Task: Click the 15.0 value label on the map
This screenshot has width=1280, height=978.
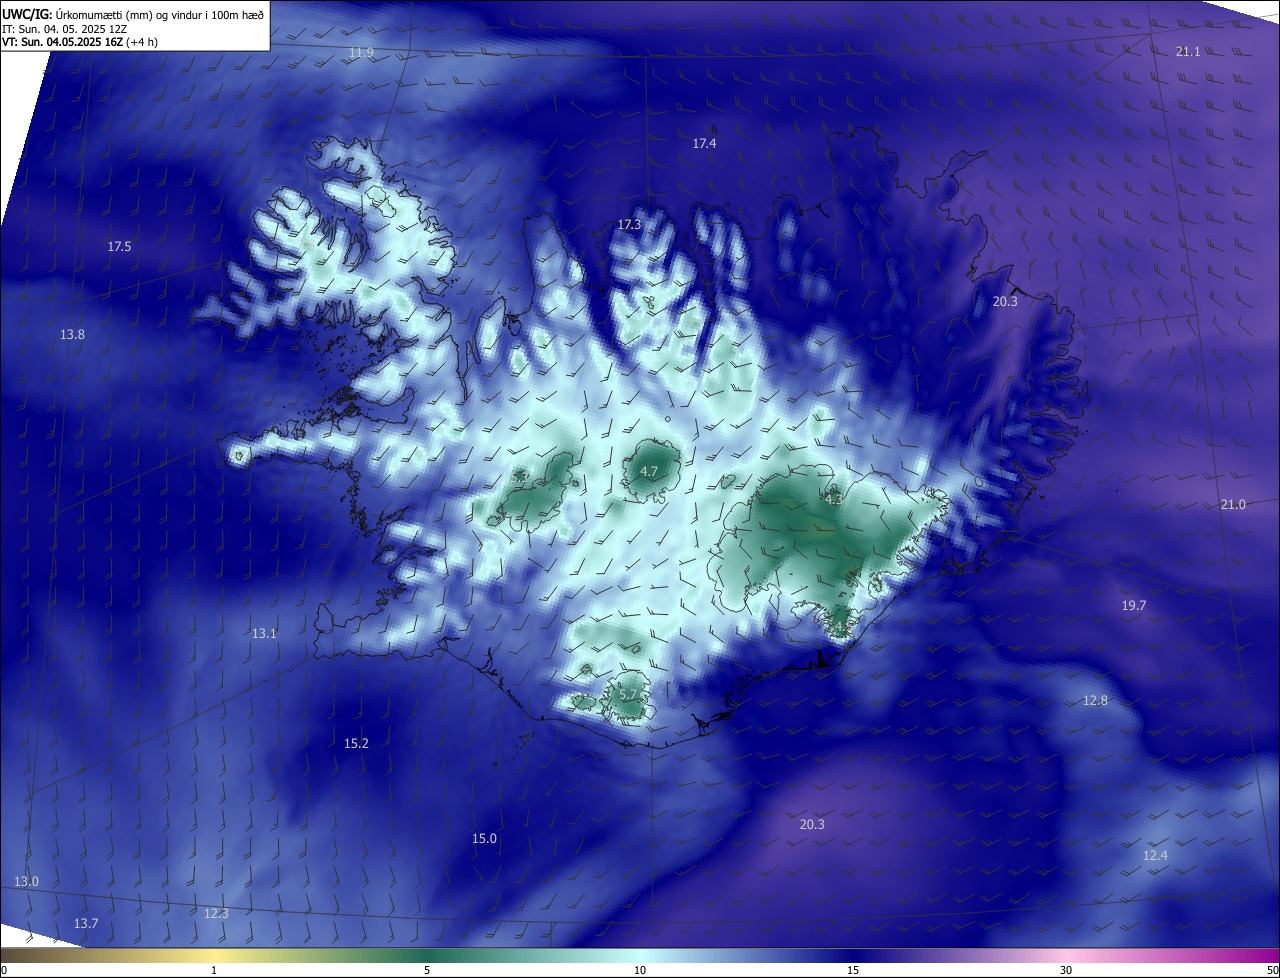Action: (x=484, y=839)
